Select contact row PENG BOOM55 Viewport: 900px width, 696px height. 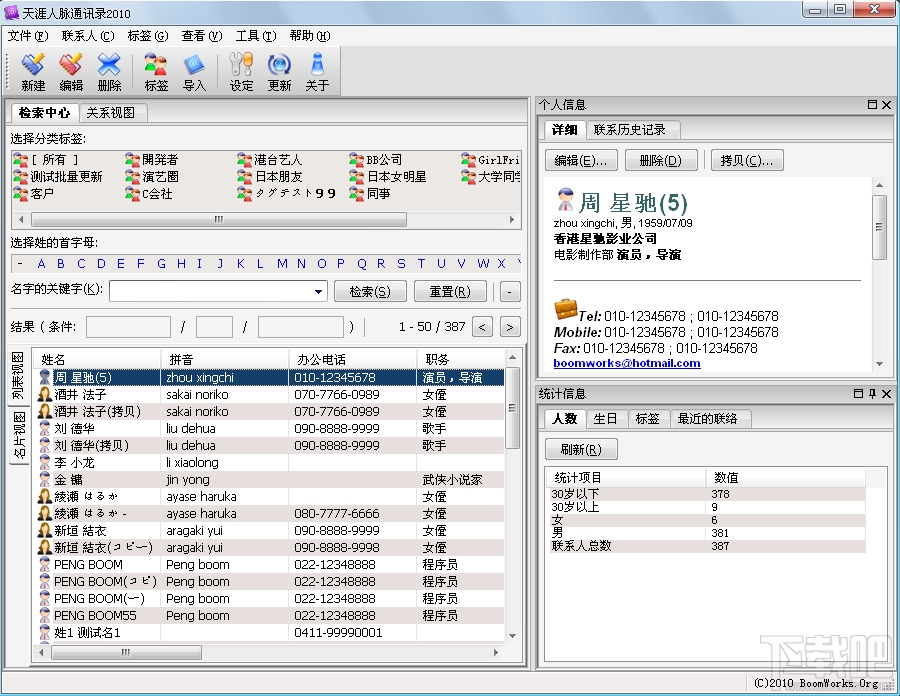tap(269, 616)
